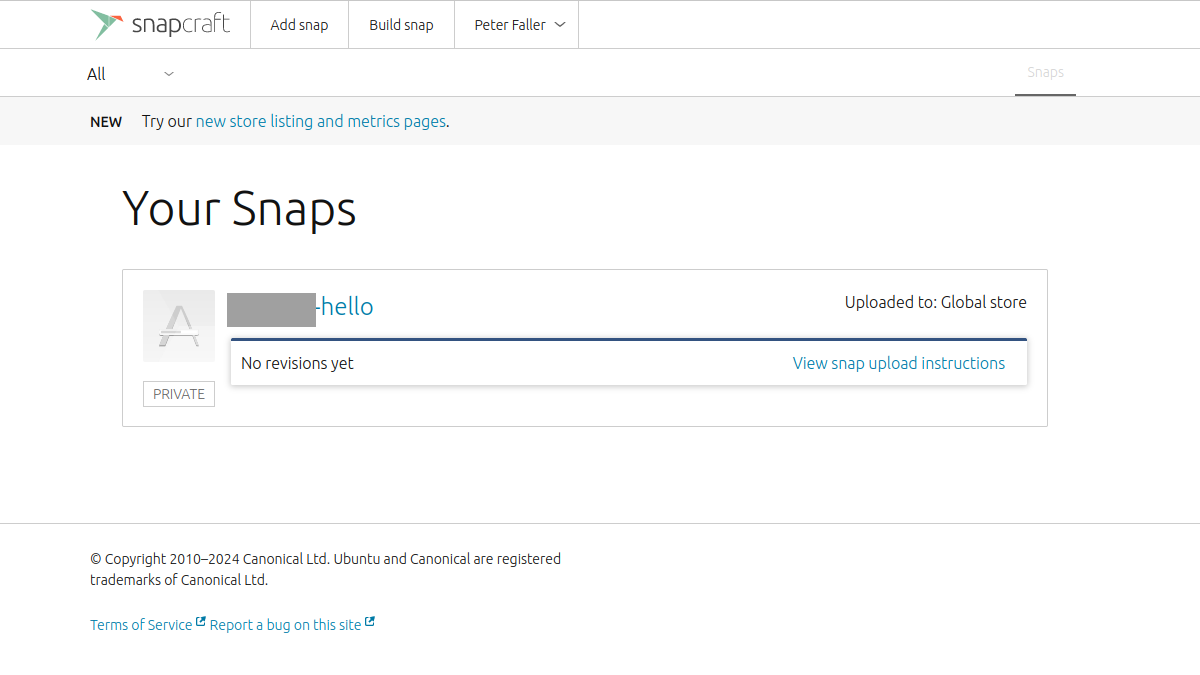Open the Terms of Service link
1200x675 pixels.
point(141,625)
